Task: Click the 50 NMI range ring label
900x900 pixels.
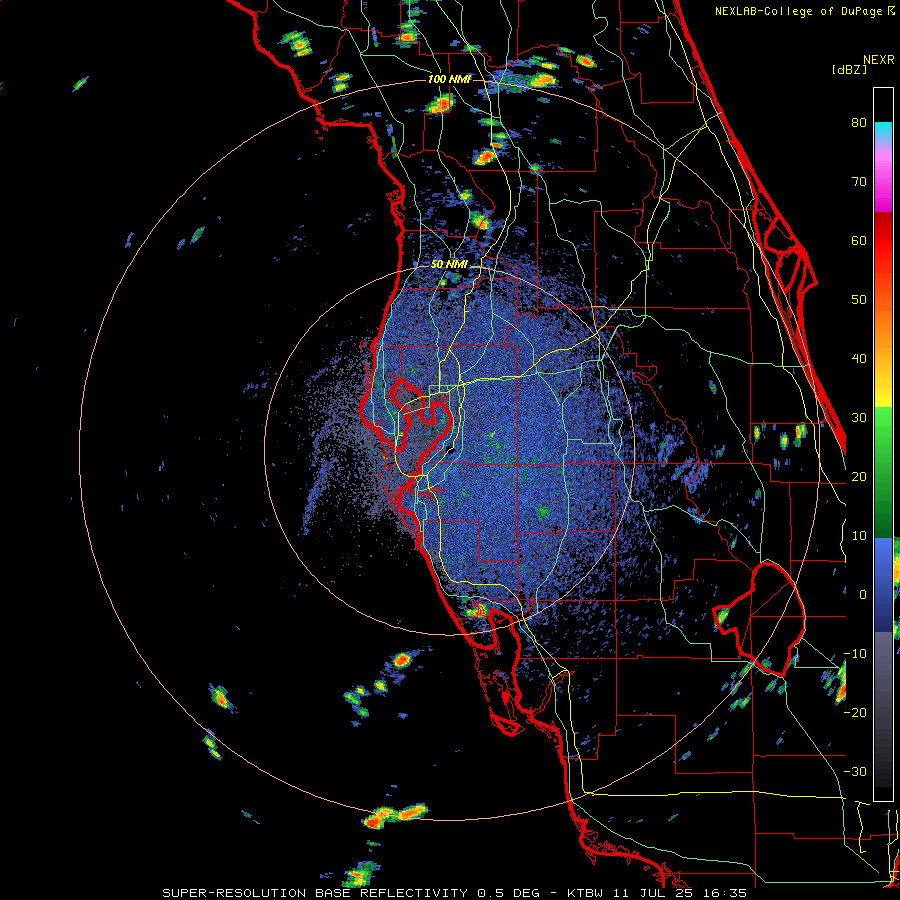Action: click(x=449, y=265)
